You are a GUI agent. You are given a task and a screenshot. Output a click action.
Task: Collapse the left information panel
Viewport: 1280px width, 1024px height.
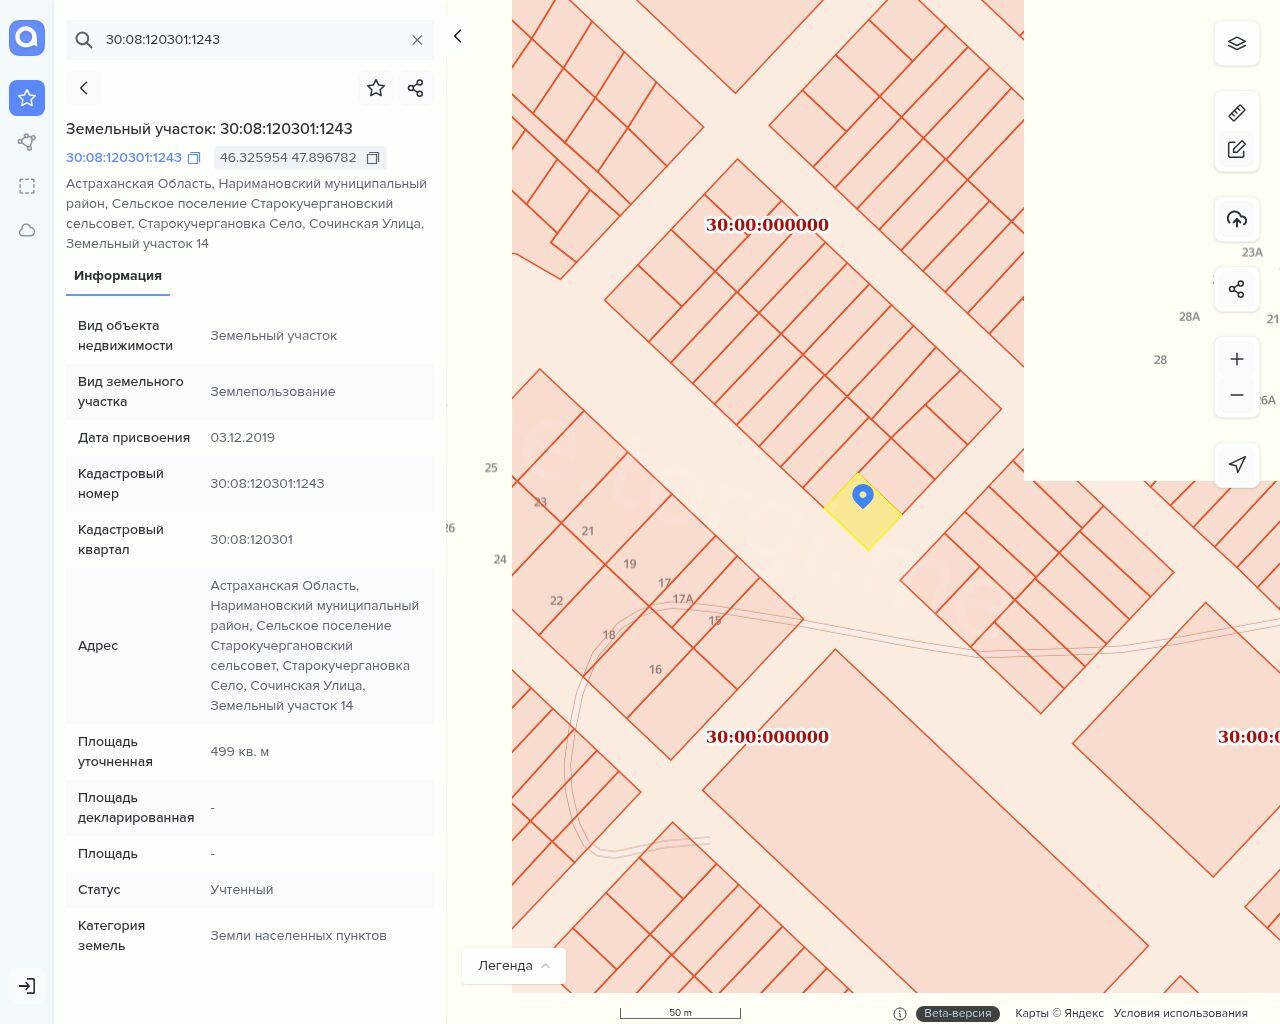(x=457, y=36)
